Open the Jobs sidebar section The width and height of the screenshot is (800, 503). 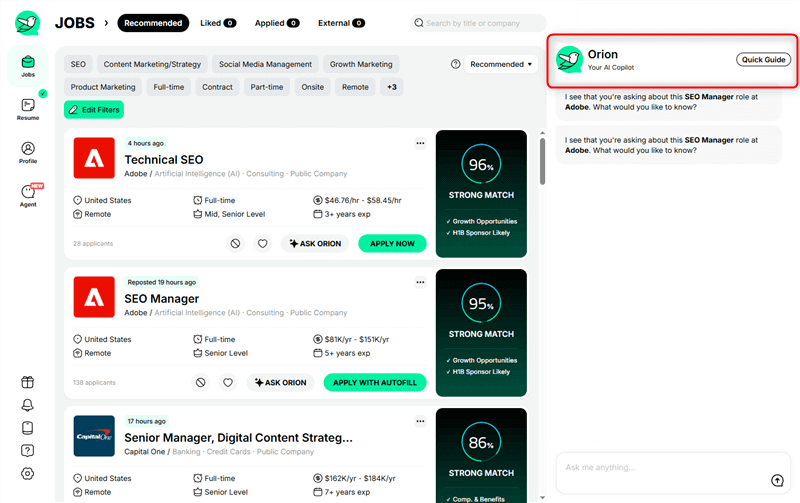pyautogui.click(x=28, y=66)
